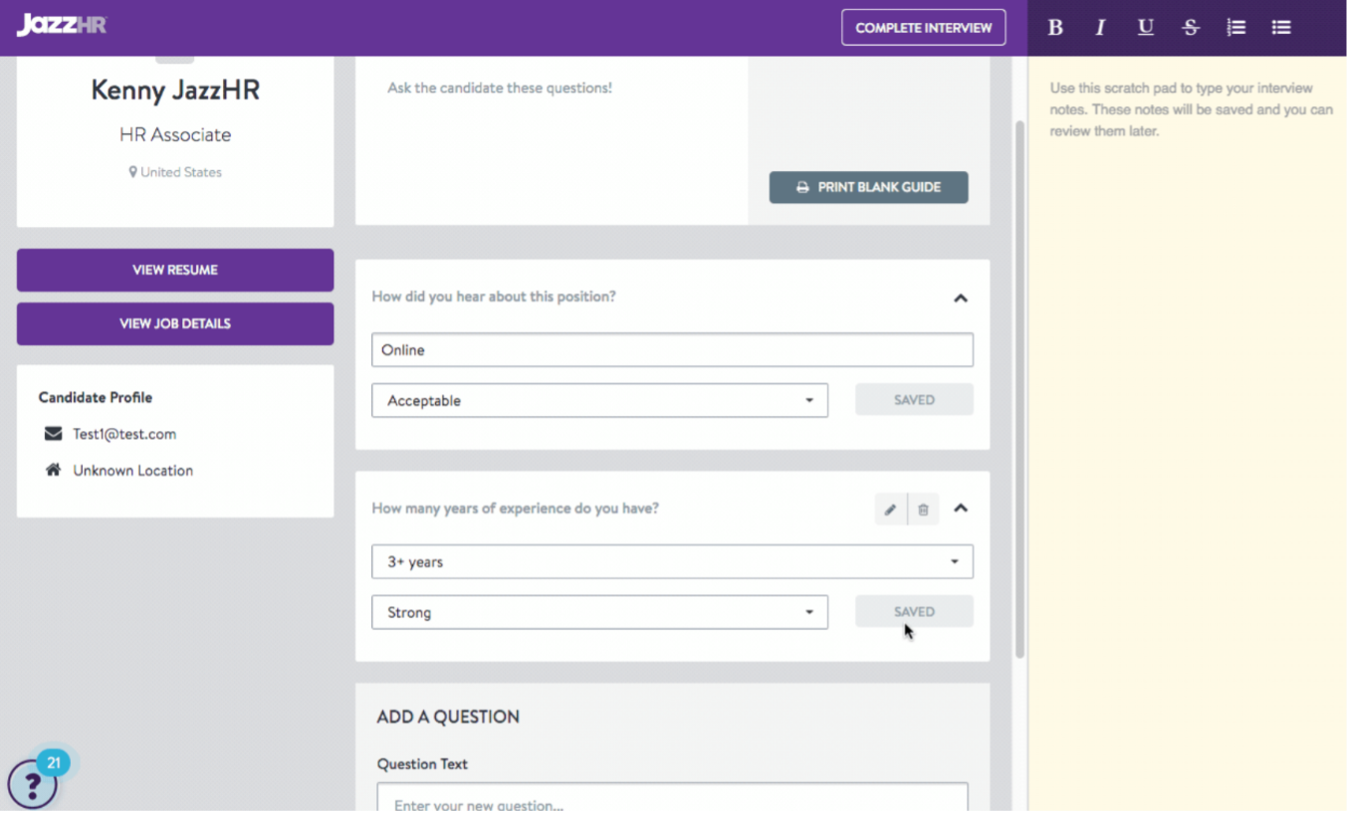Screen dimensions: 1350x815
Task: Insert bulleted list in scratch pad
Action: [x=1281, y=28]
